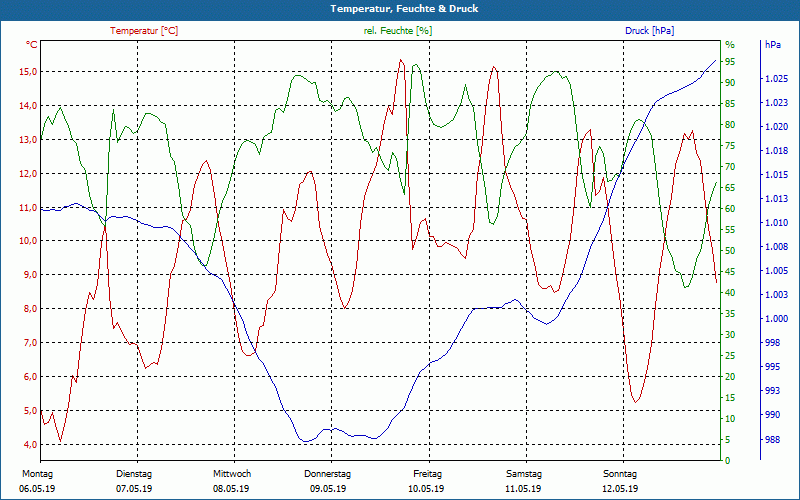Click the 1.025 tick on the pressure axis
The image size is (800, 500).
coord(777,79)
